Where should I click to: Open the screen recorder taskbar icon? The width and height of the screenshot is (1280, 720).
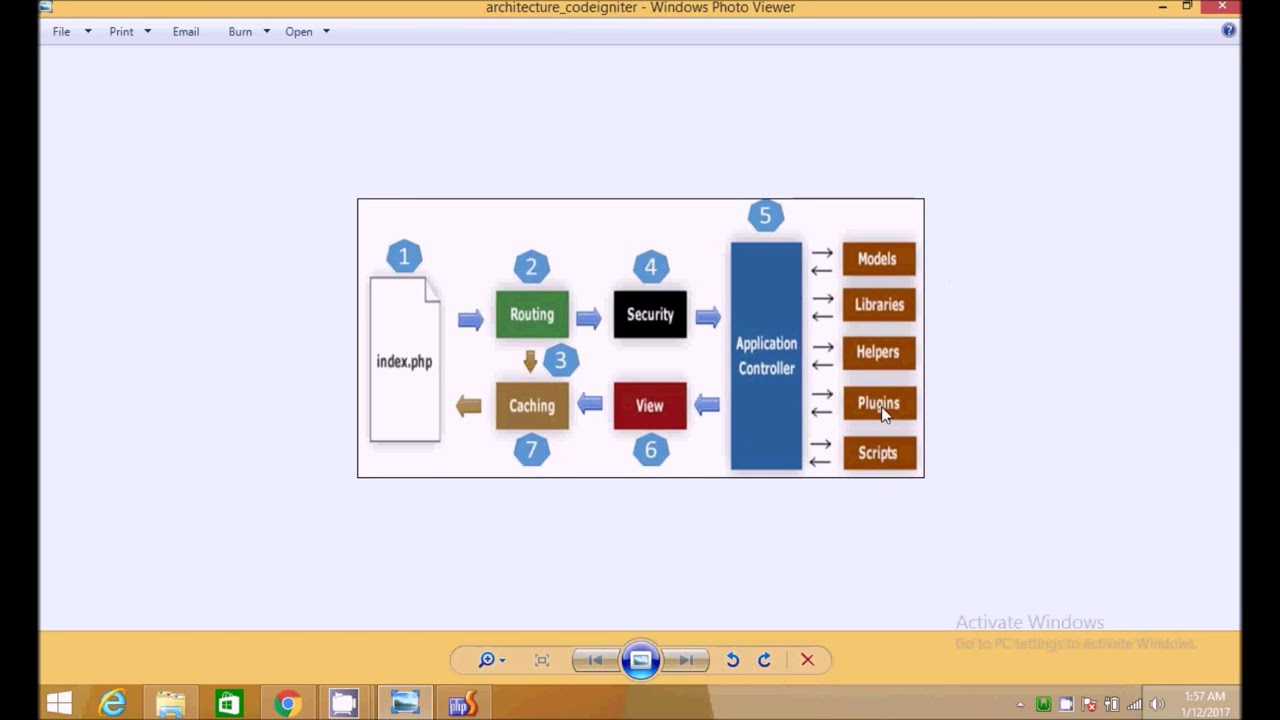tap(345, 705)
